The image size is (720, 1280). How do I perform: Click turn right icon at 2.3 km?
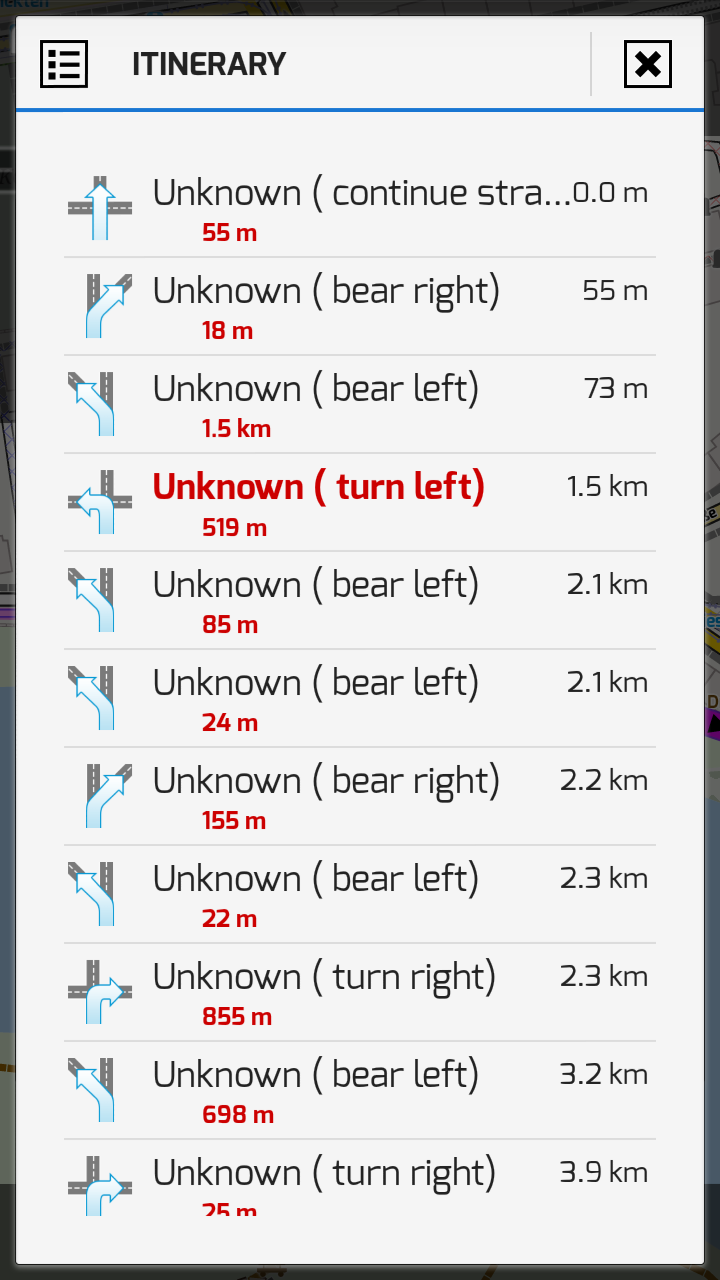[99, 992]
